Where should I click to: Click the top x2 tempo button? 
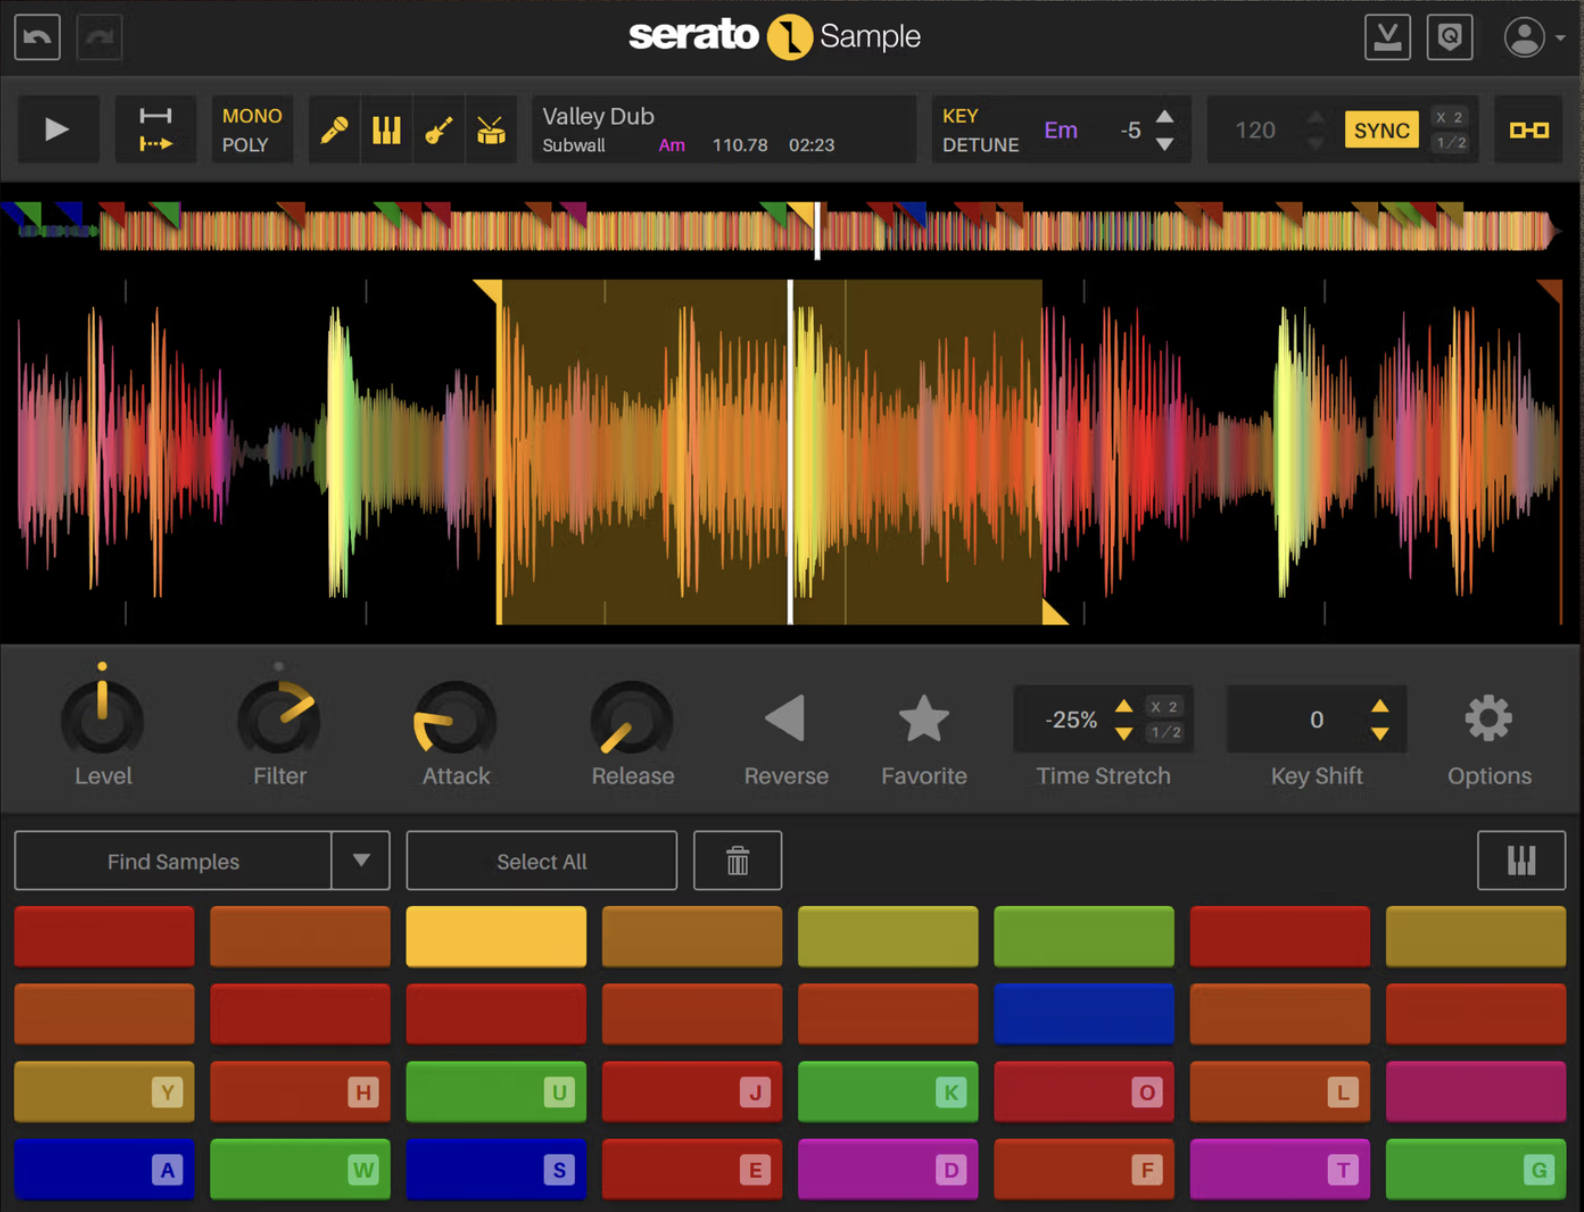tap(1450, 117)
